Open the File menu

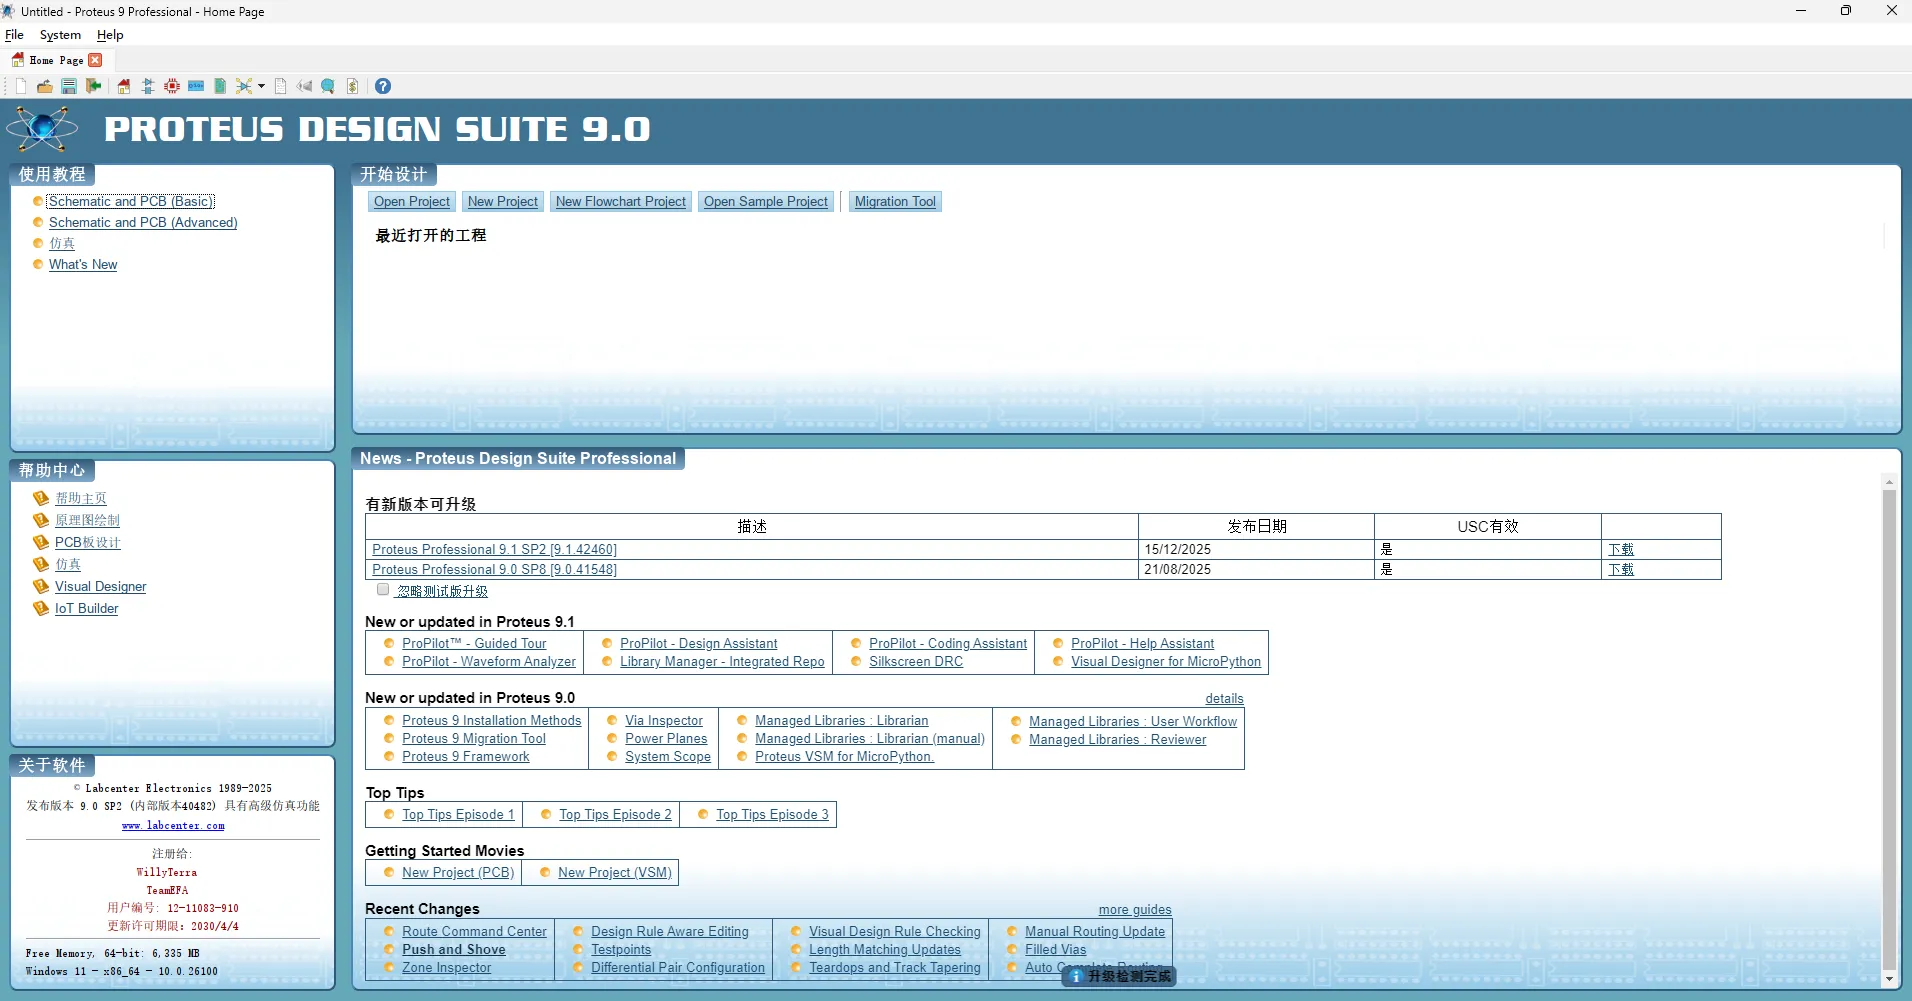(x=14, y=35)
